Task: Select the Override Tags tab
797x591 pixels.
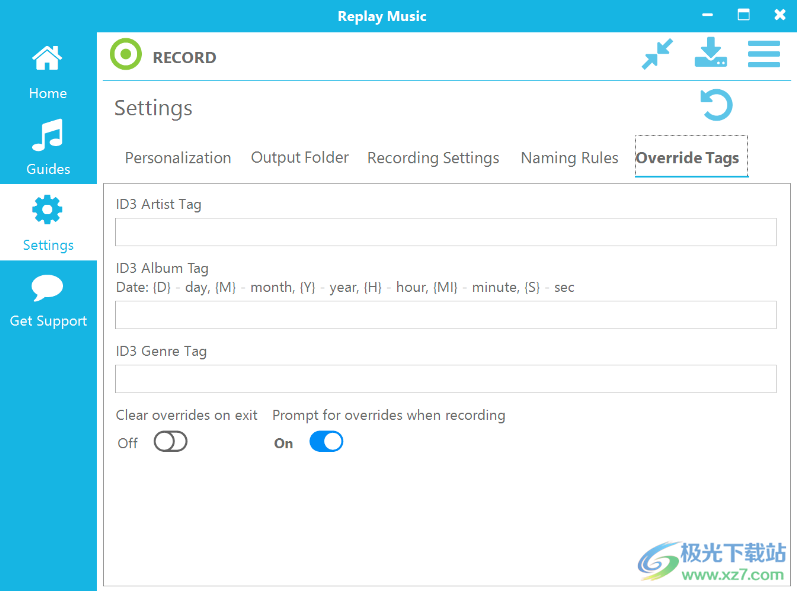Action: (x=691, y=157)
